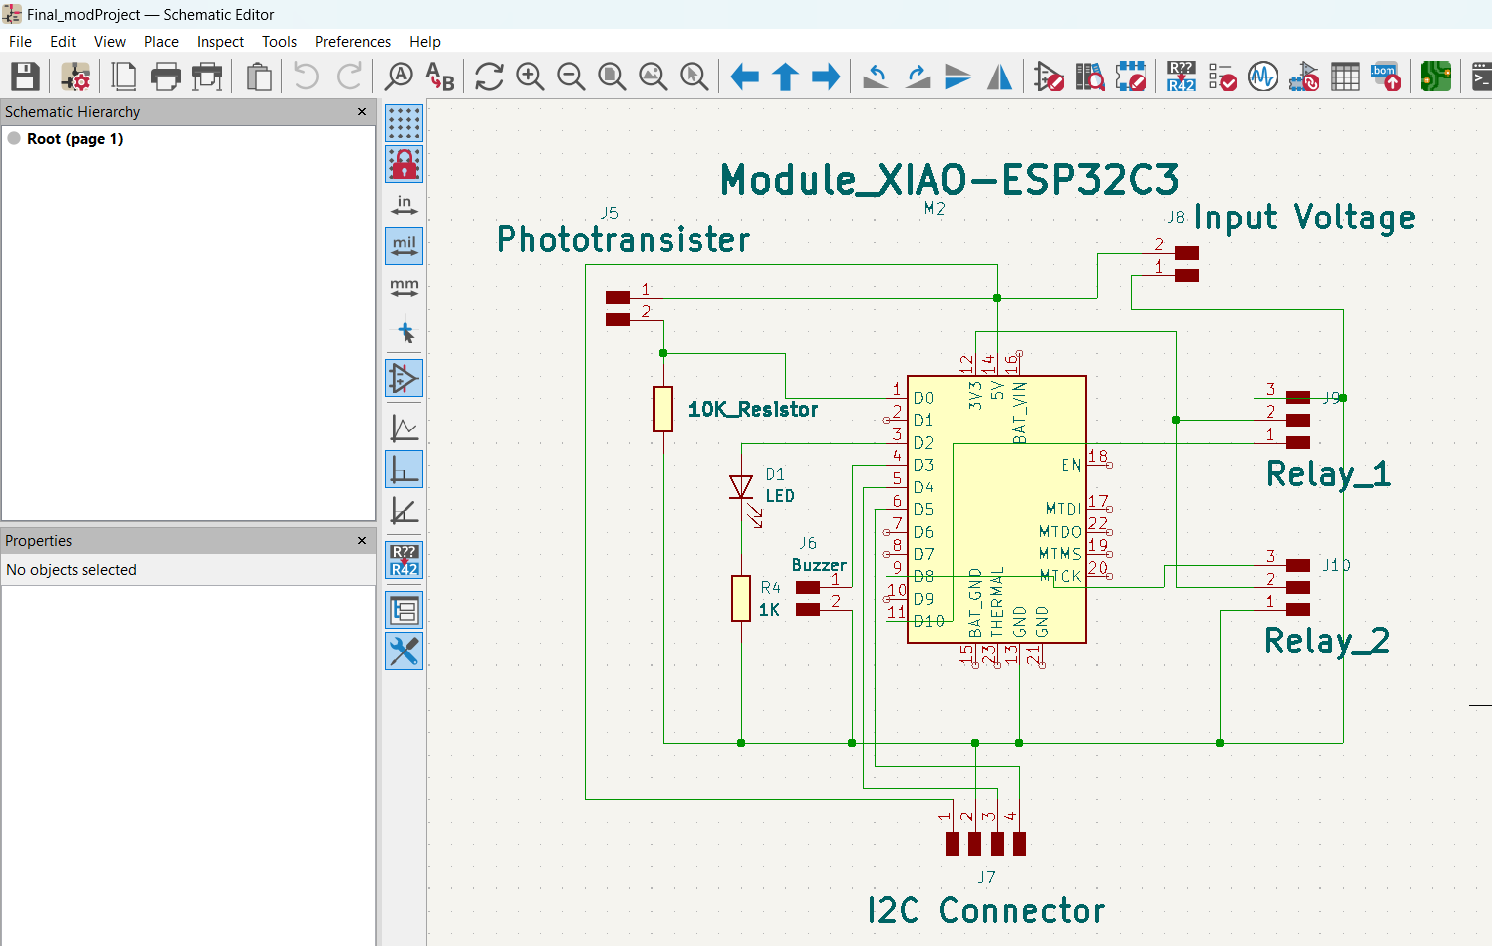The image size is (1492, 946).
Task: Undo the last edit
Action: tap(307, 76)
